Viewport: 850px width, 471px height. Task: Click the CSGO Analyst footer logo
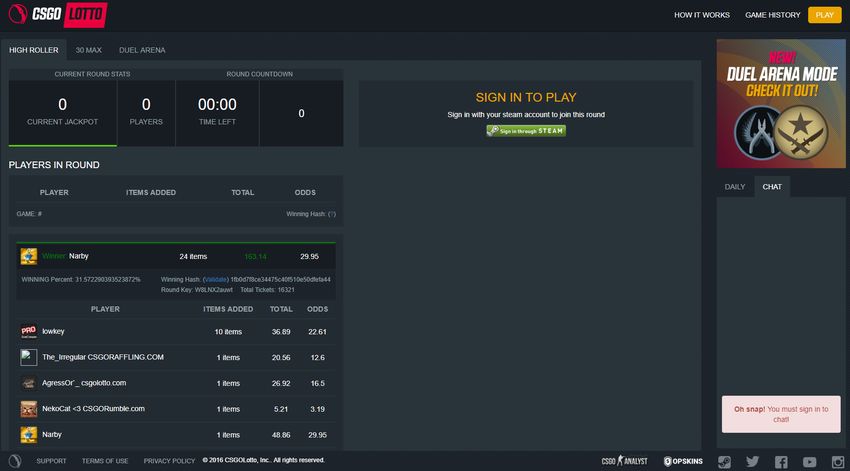click(x=624, y=461)
